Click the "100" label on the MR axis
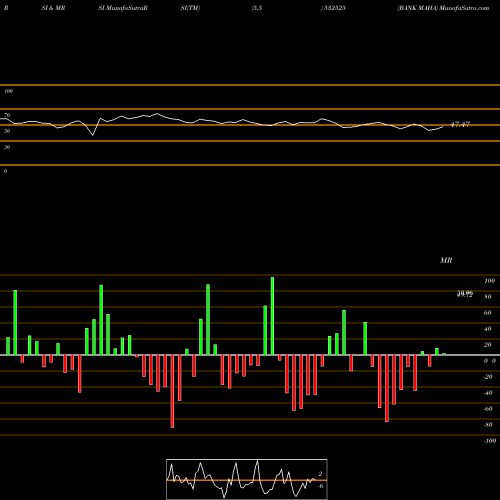Viewport: 500px width, 500px height. click(489, 281)
